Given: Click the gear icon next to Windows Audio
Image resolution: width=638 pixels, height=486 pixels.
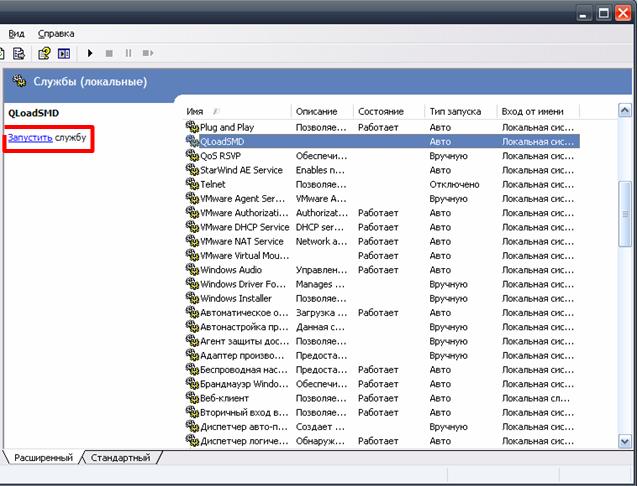Looking at the screenshot, I should 192,269.
